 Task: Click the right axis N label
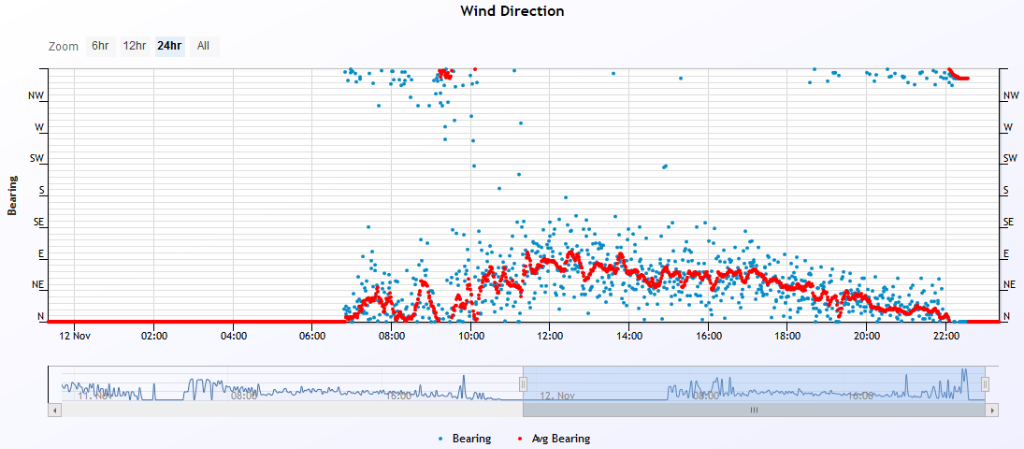(1006, 317)
